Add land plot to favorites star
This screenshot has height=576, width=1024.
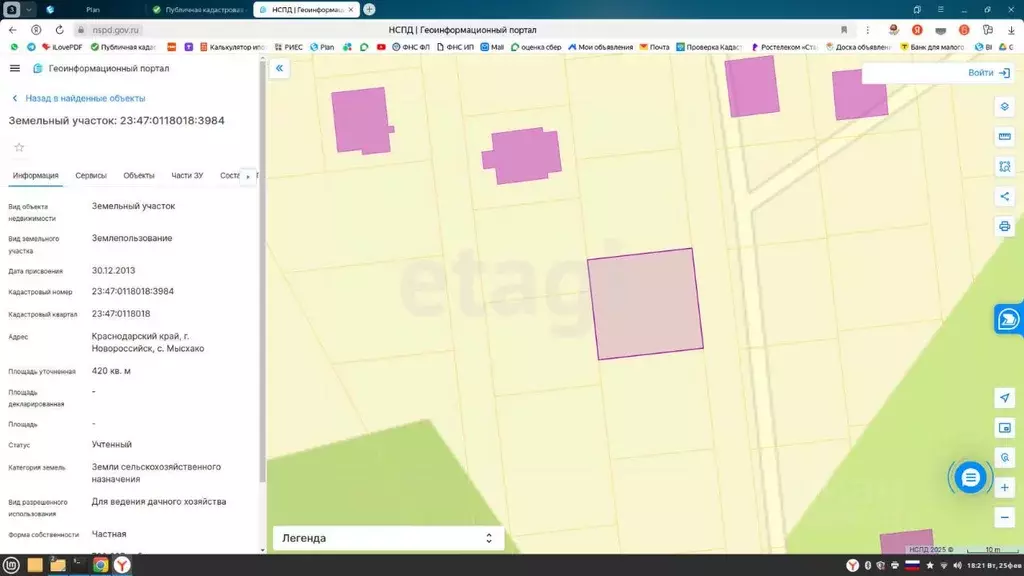tap(19, 147)
